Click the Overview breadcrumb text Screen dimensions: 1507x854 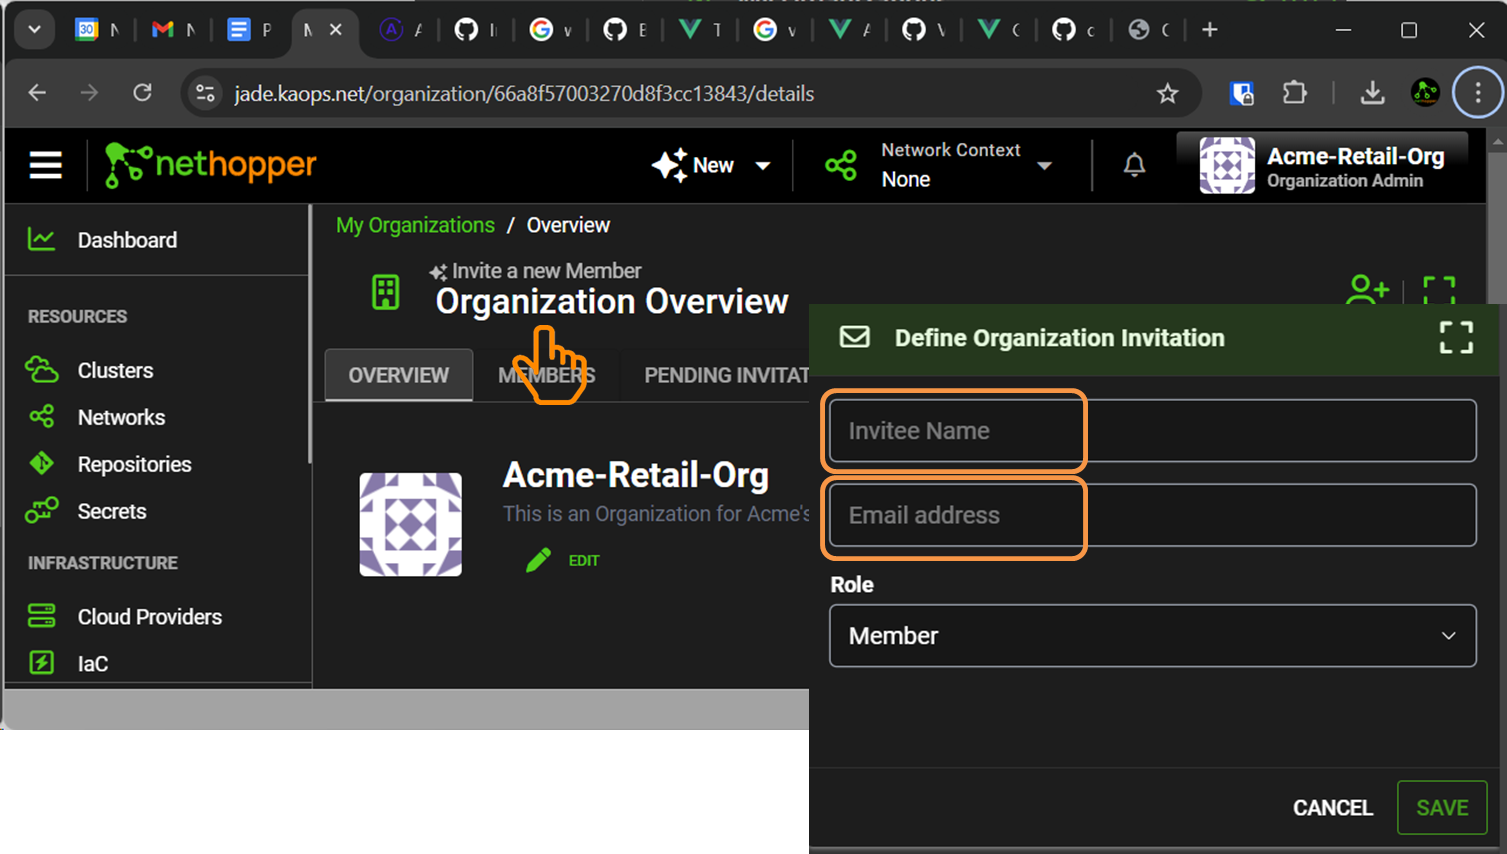coord(568,225)
